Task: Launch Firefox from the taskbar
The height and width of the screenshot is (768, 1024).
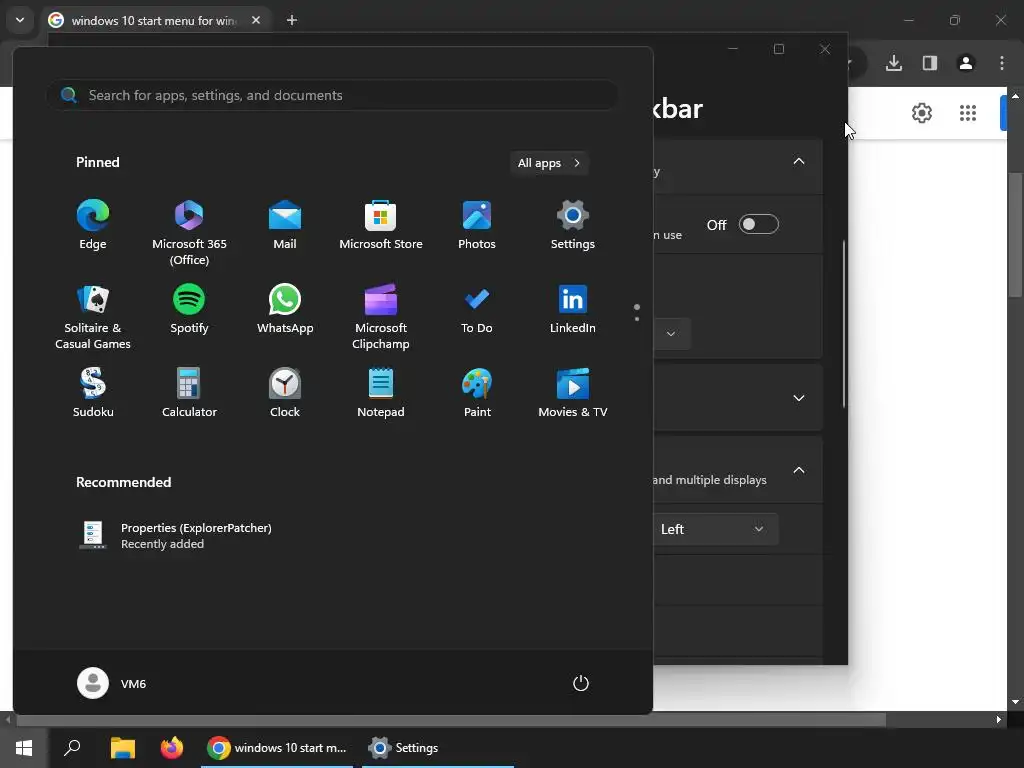Action: click(x=172, y=748)
